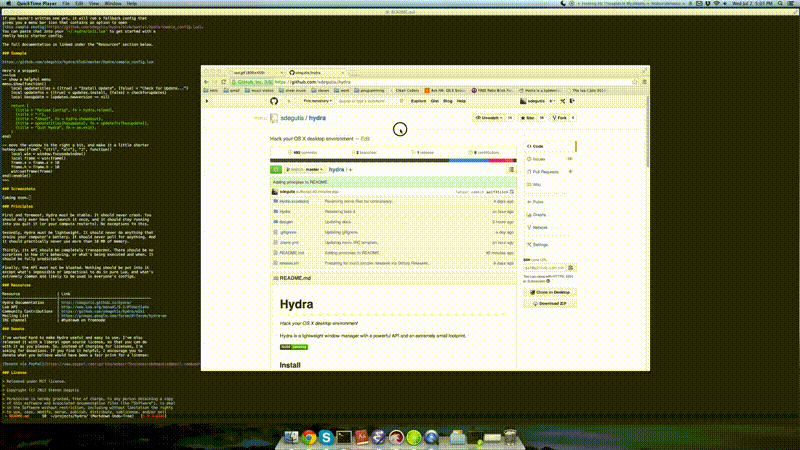Fork the hydra repository
800x450 pixels.
coord(560,118)
